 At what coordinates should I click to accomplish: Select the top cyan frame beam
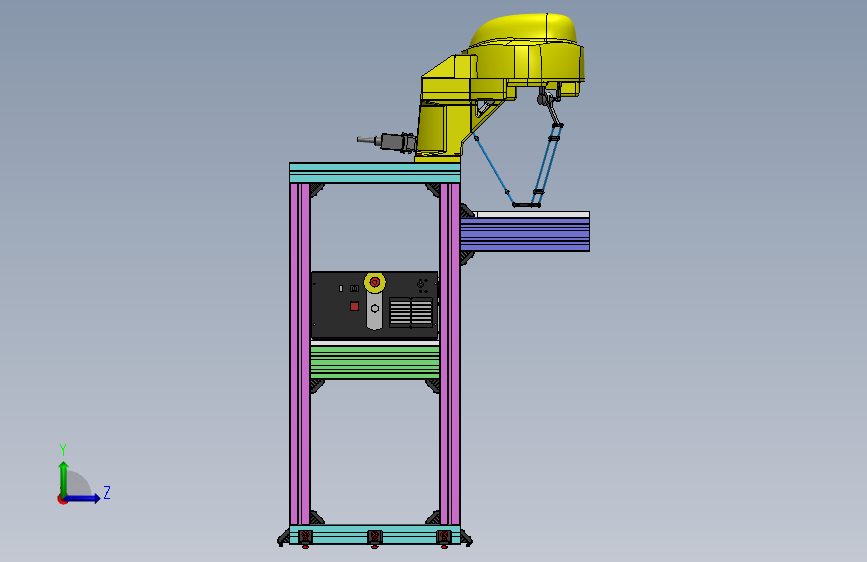coord(375,173)
